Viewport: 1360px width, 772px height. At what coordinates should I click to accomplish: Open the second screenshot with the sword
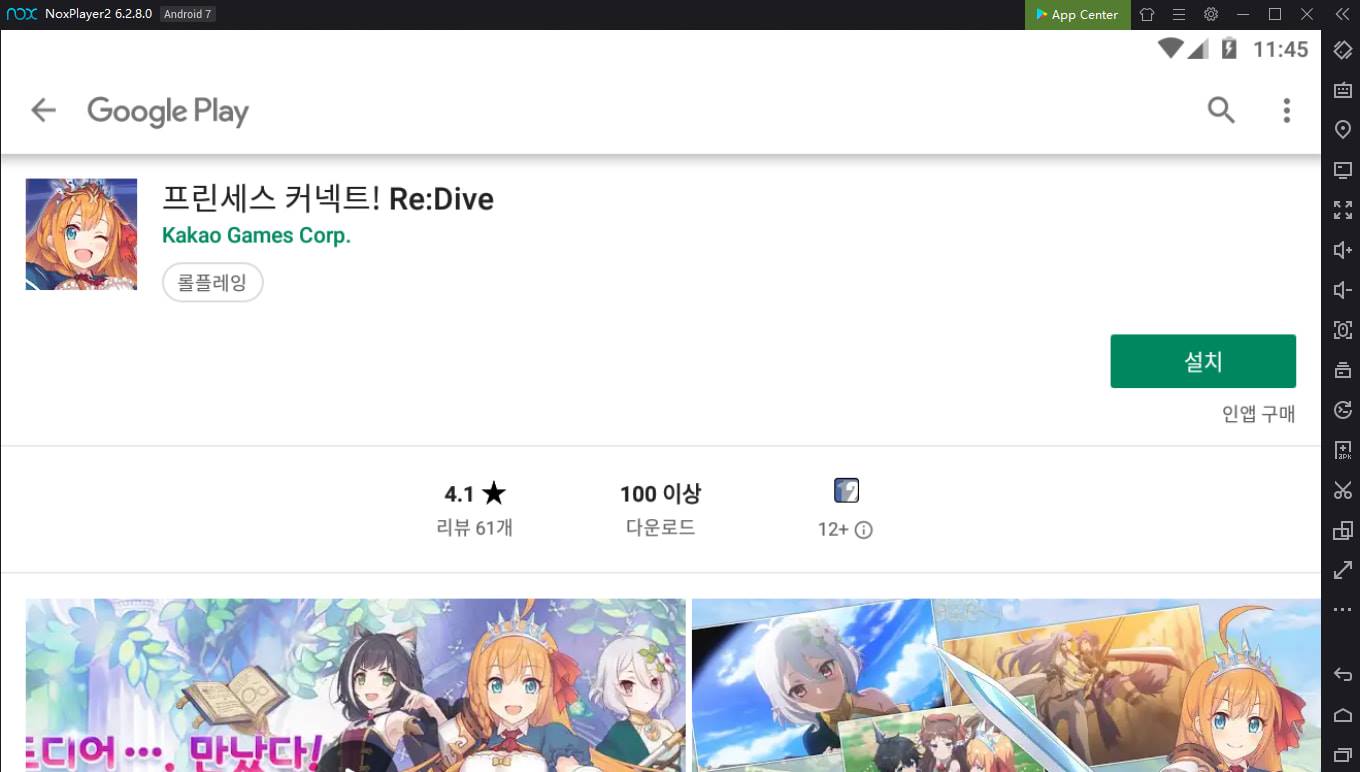point(1006,685)
